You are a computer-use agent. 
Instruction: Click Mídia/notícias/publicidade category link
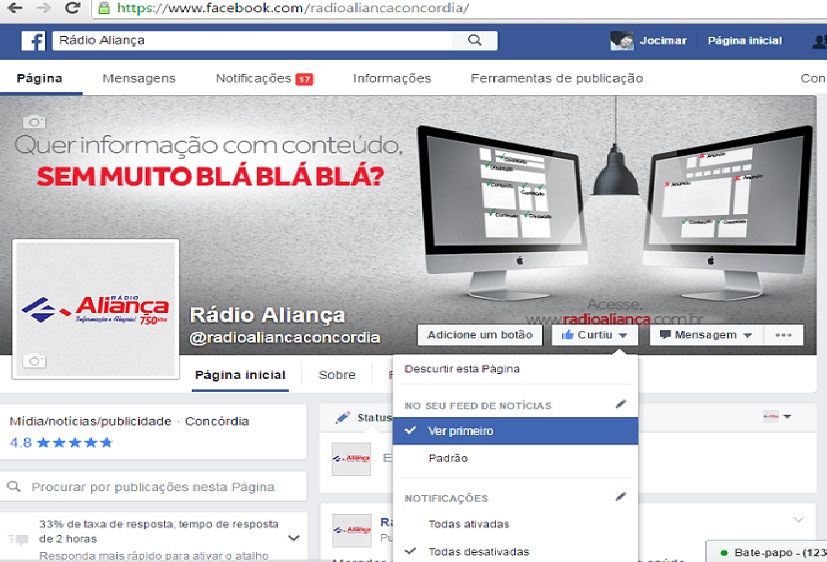[x=90, y=421]
